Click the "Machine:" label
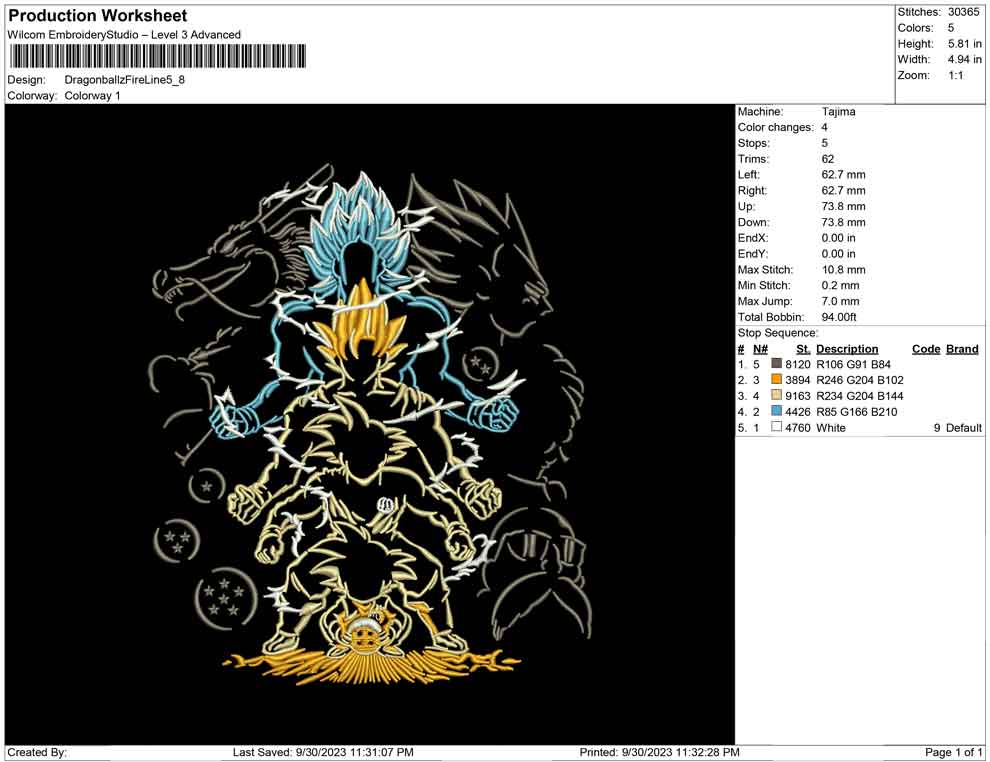The height and width of the screenshot is (762, 990). pos(761,112)
